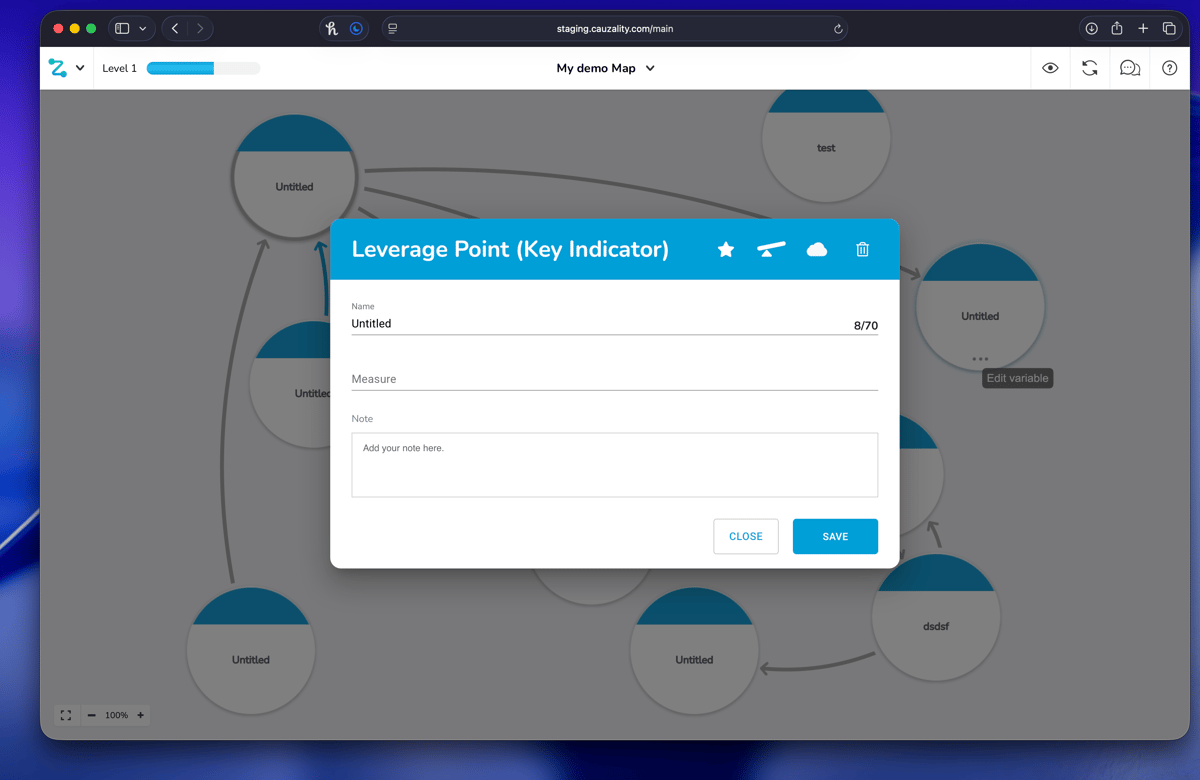The image size is (1200, 780).
Task: Close the Leverage Point dialog
Action: (x=746, y=536)
